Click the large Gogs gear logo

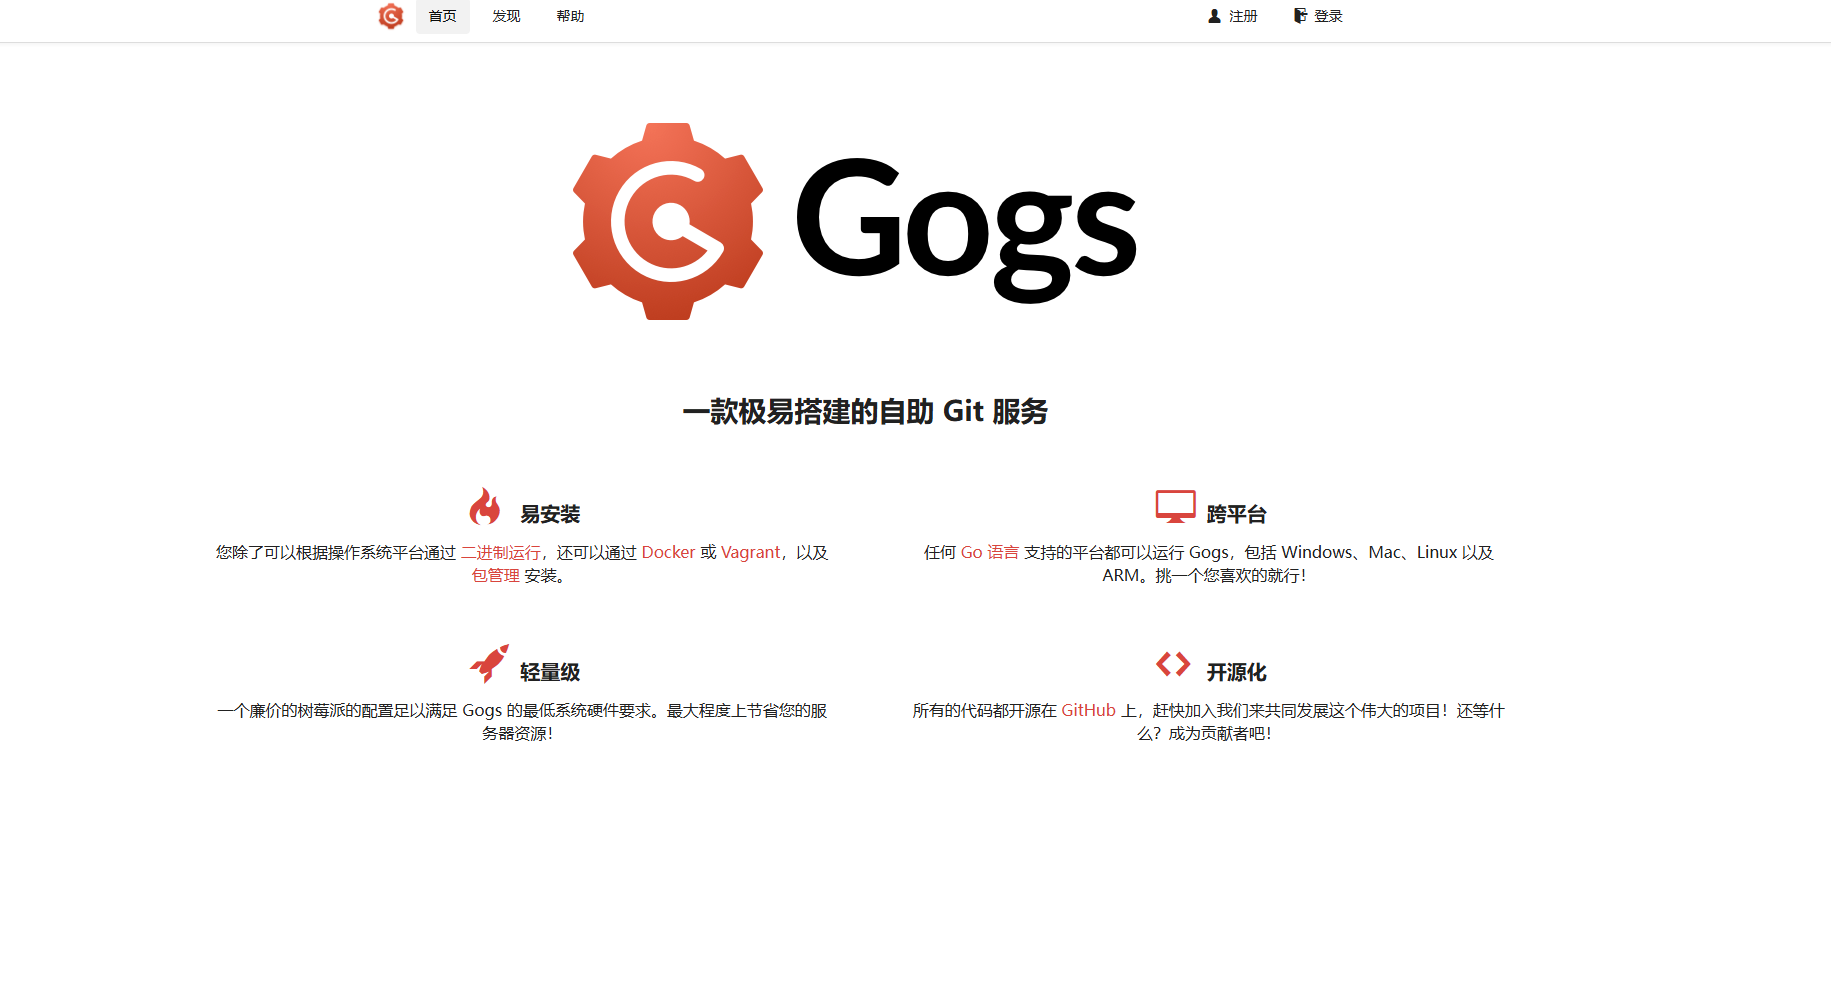coord(668,221)
